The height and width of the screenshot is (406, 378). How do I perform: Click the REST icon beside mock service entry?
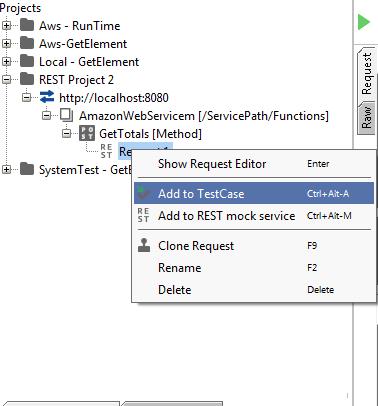(x=143, y=215)
